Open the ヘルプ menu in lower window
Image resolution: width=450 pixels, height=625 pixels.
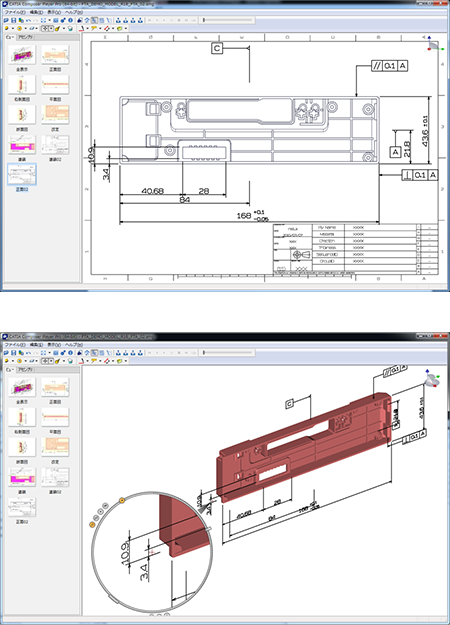(74, 345)
